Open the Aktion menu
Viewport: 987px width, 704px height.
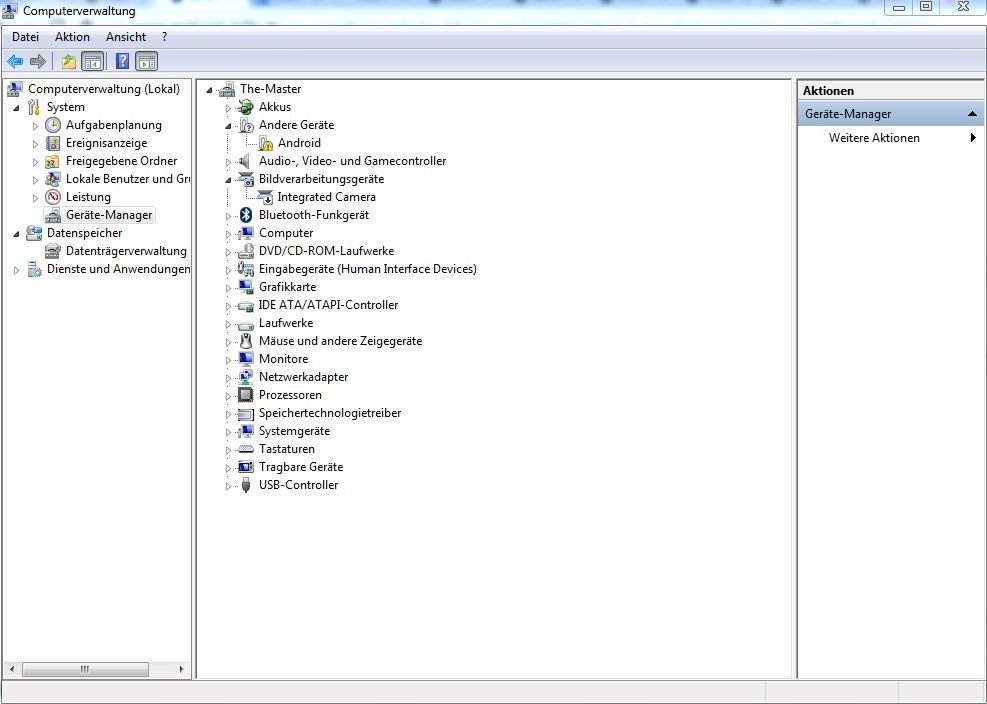click(x=72, y=37)
